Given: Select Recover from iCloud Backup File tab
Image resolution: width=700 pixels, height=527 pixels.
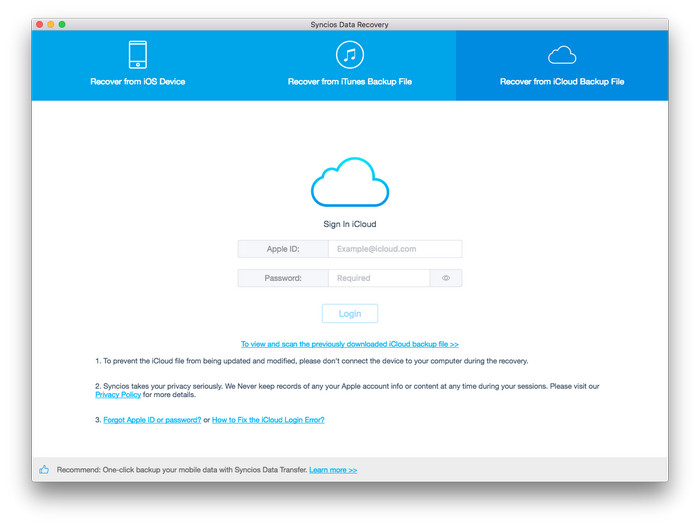Looking at the screenshot, I should pyautogui.click(x=562, y=65).
